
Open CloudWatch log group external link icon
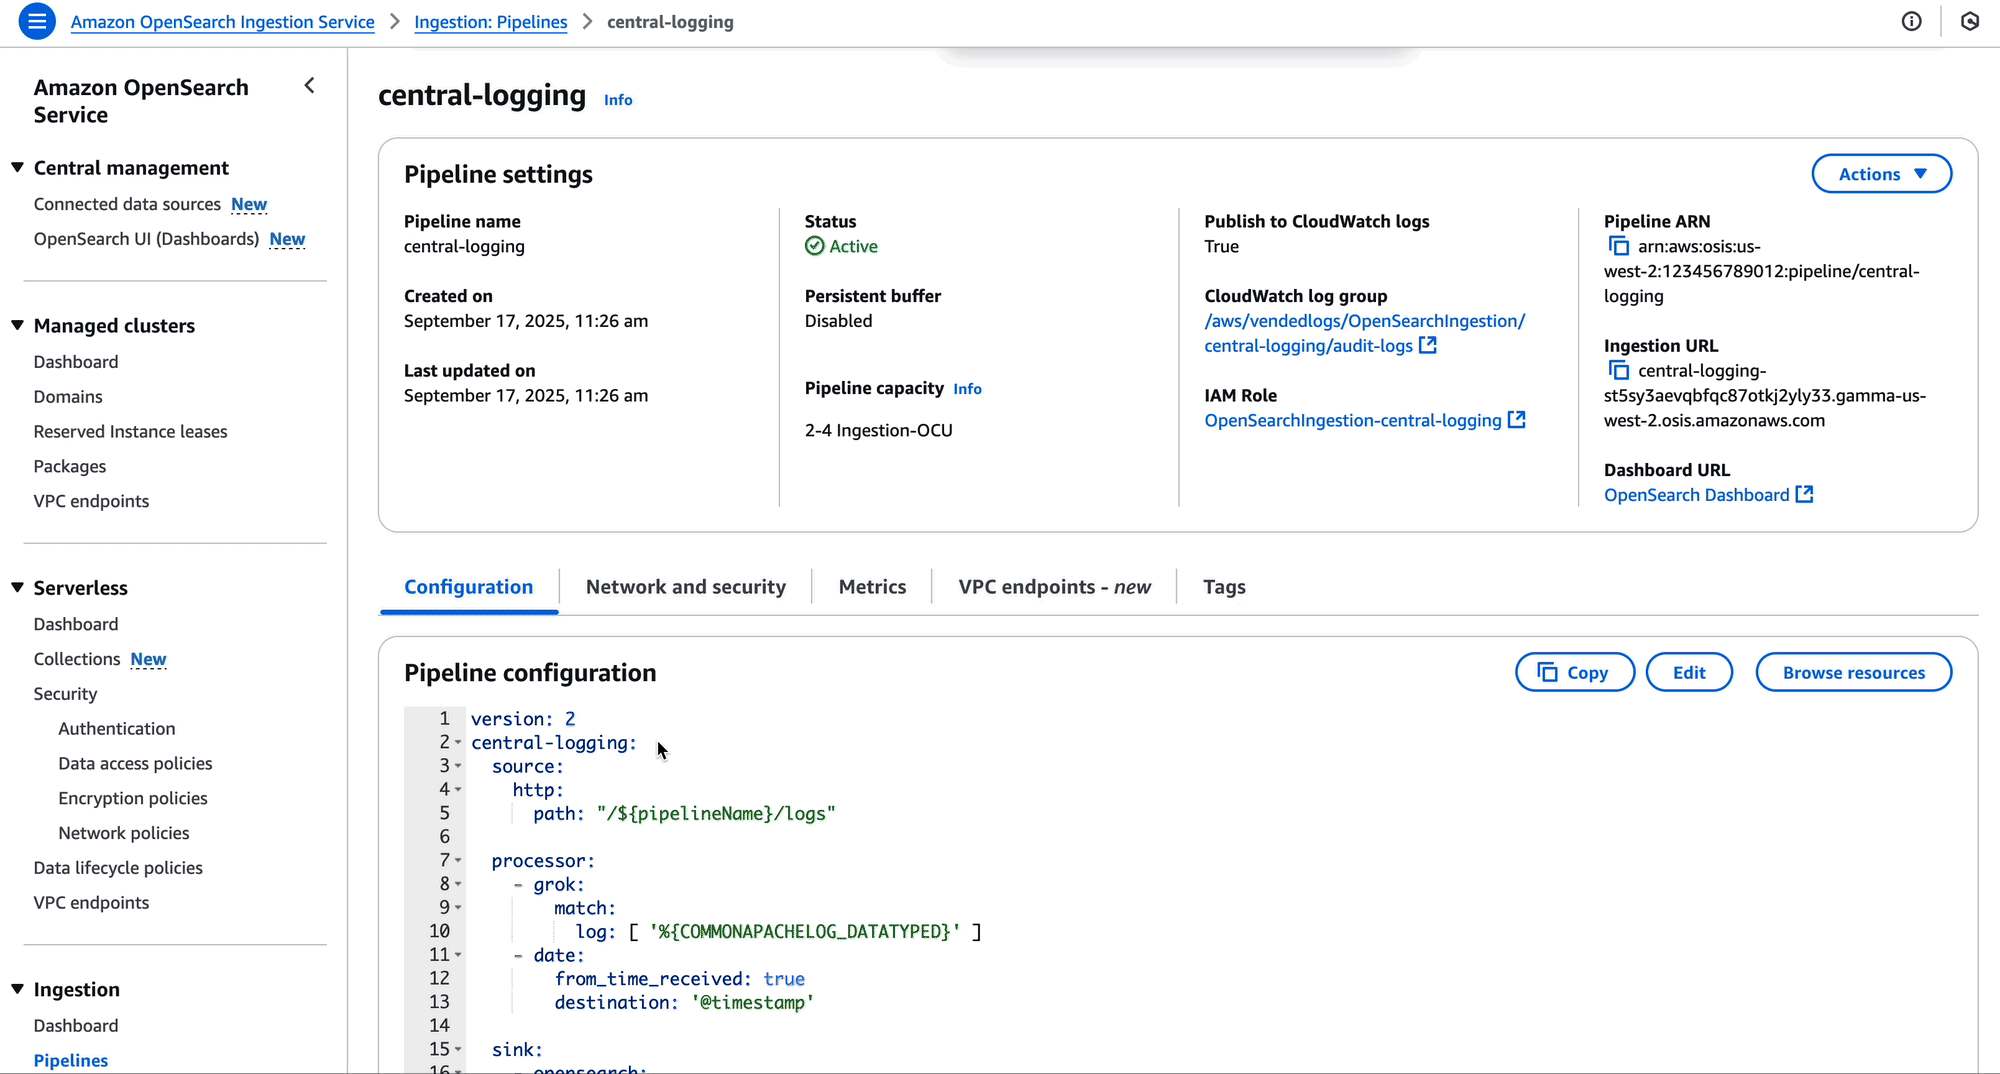click(1428, 345)
